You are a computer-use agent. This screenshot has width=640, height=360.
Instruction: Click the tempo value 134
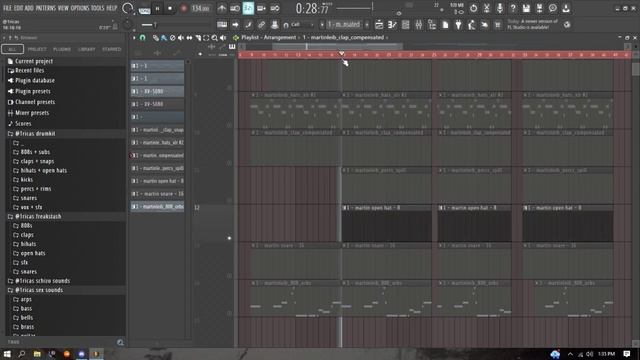[200, 8]
